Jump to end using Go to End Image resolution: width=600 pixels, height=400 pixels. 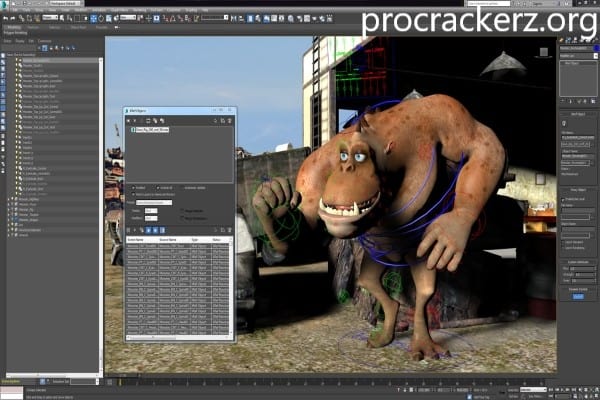(574, 389)
